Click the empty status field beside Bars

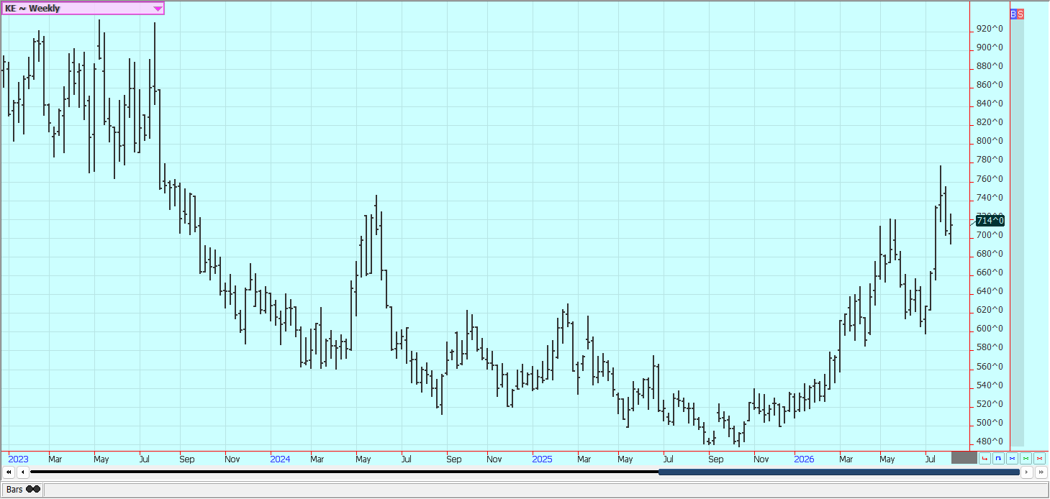coord(546,490)
